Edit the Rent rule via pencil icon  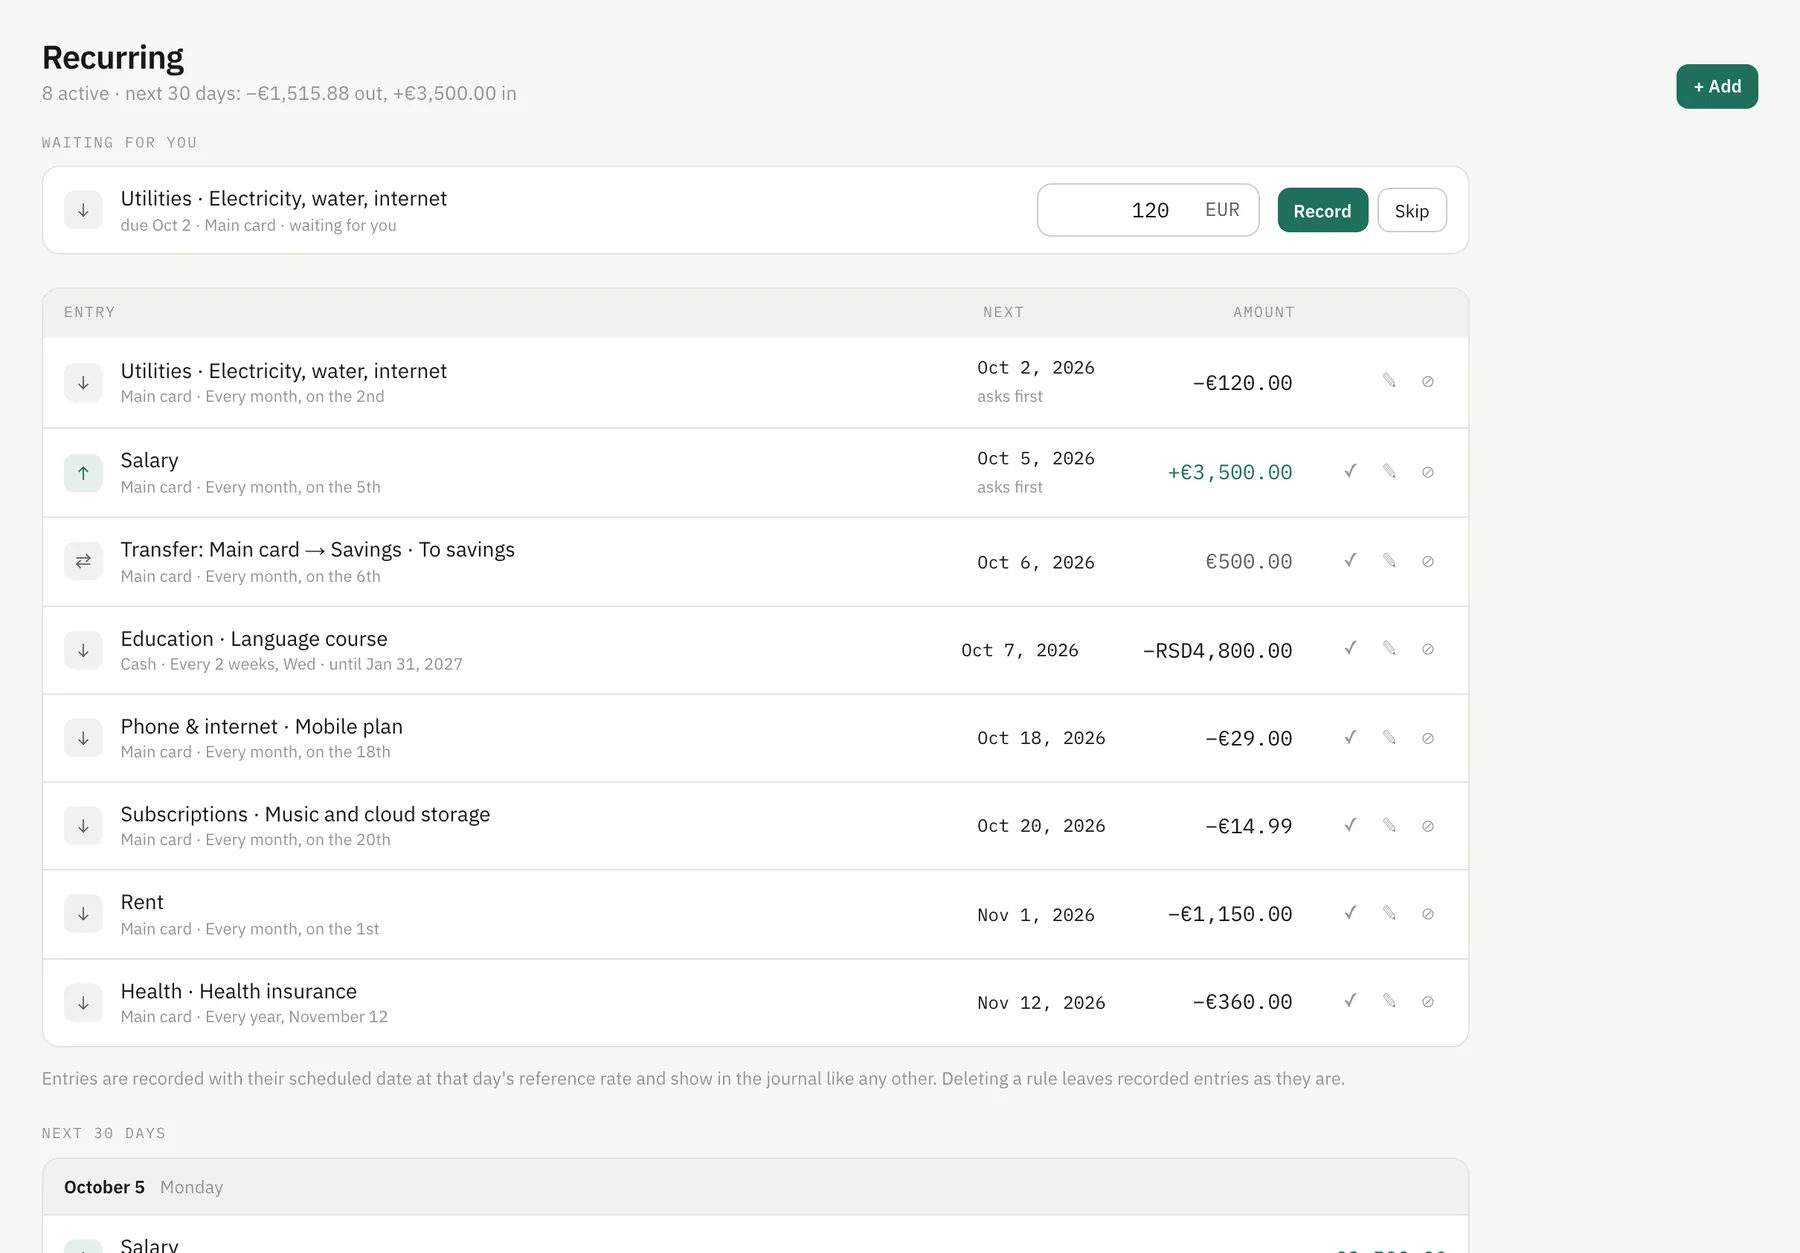[1389, 914]
